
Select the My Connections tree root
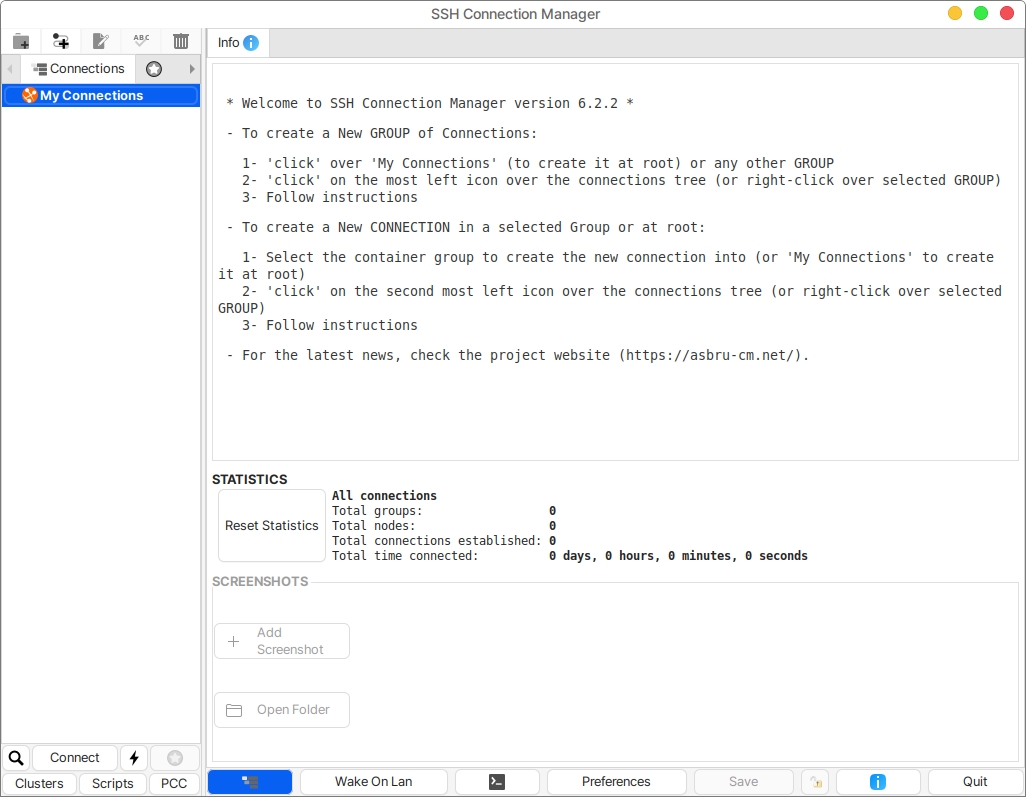[x=91, y=96]
